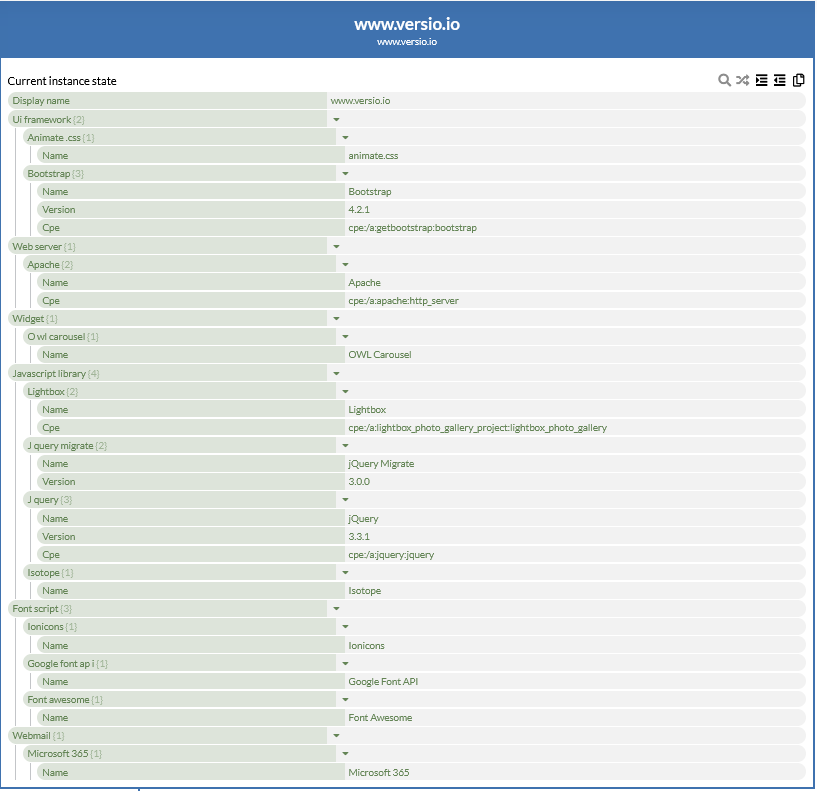Viewport: 817px width, 791px height.
Task: Click the copy to clipboard icon
Action: (x=798, y=80)
